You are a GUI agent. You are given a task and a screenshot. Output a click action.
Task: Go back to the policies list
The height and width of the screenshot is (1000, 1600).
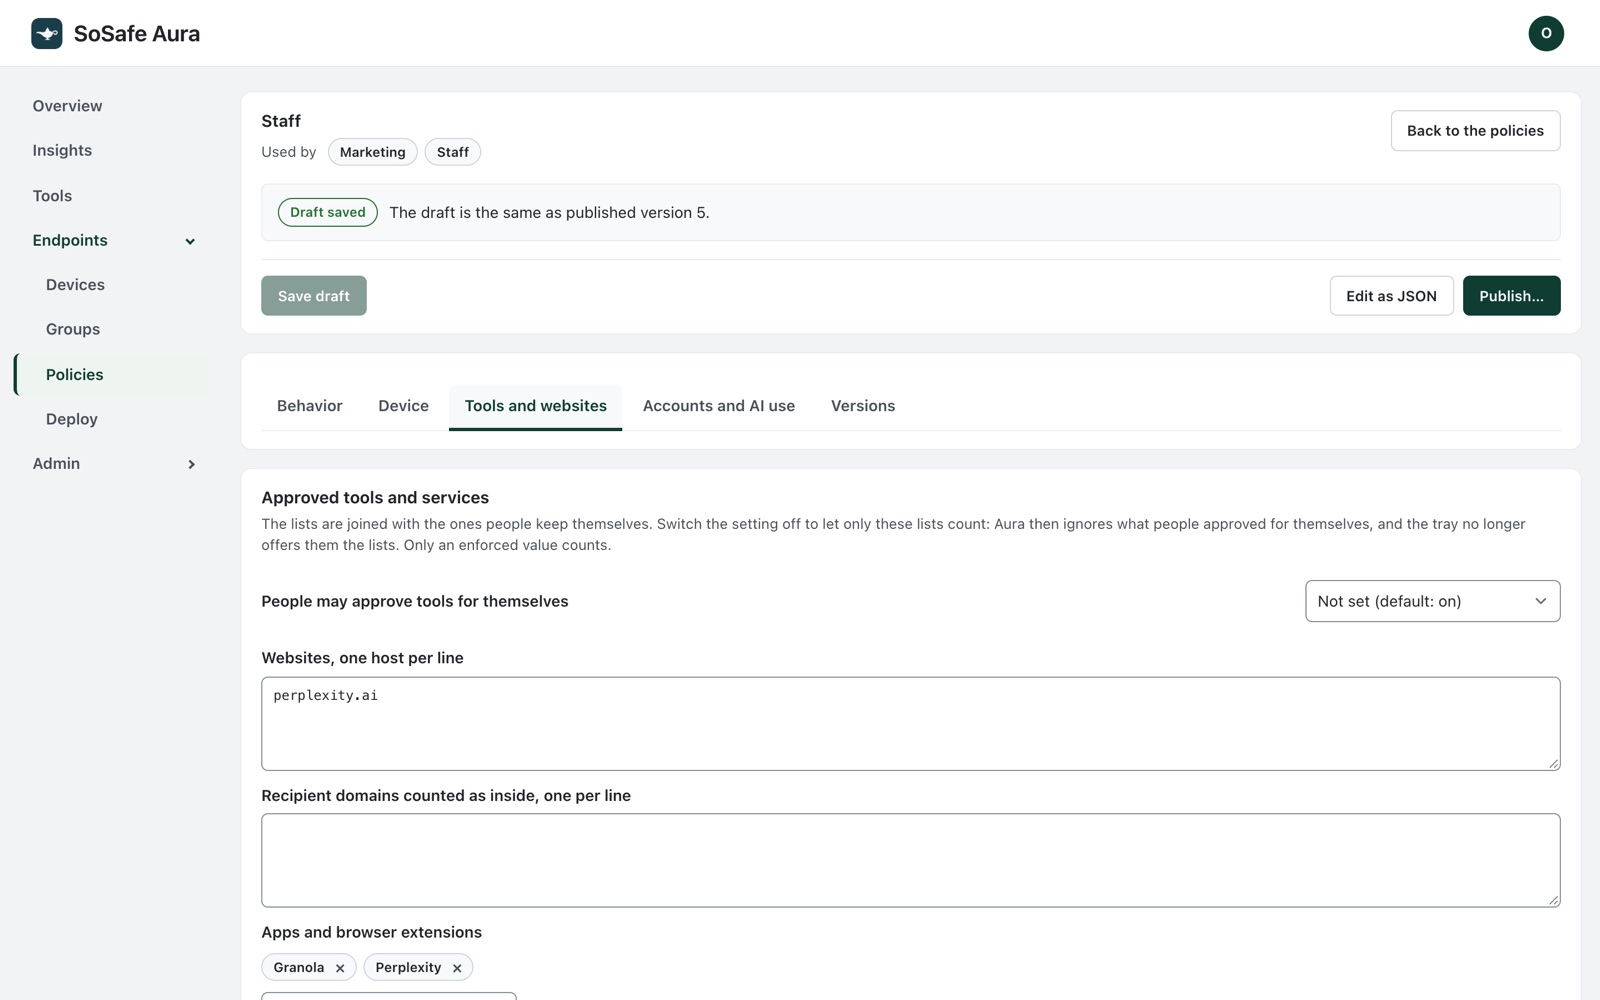pos(1475,131)
